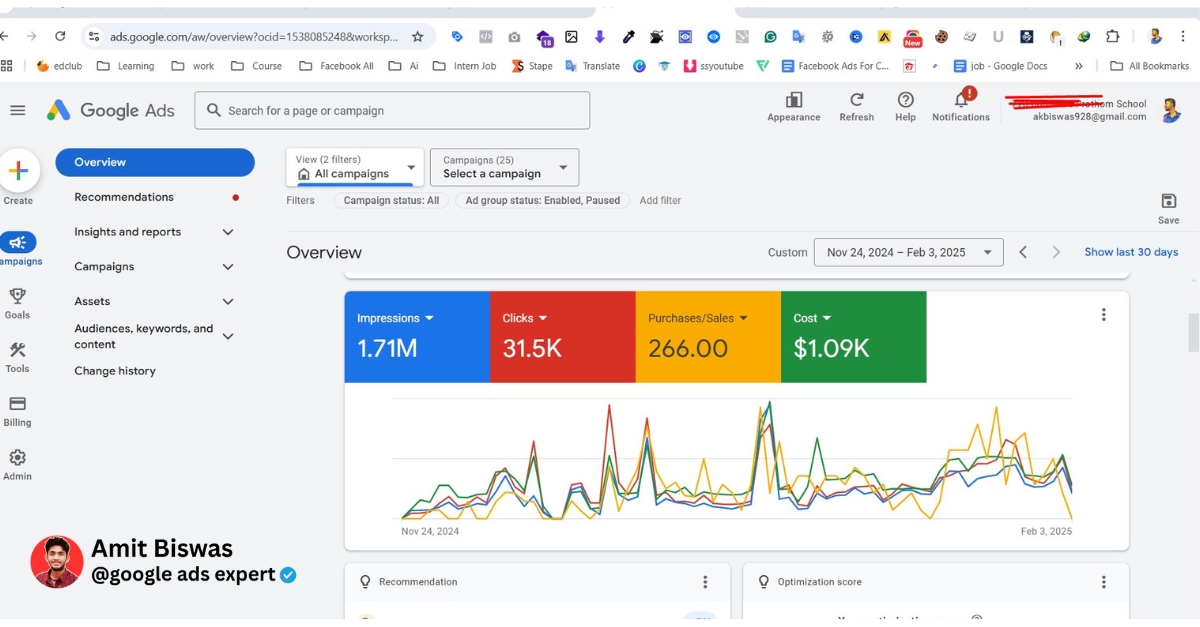This screenshot has height=627, width=1200.
Task: Open Change history
Action: (115, 371)
